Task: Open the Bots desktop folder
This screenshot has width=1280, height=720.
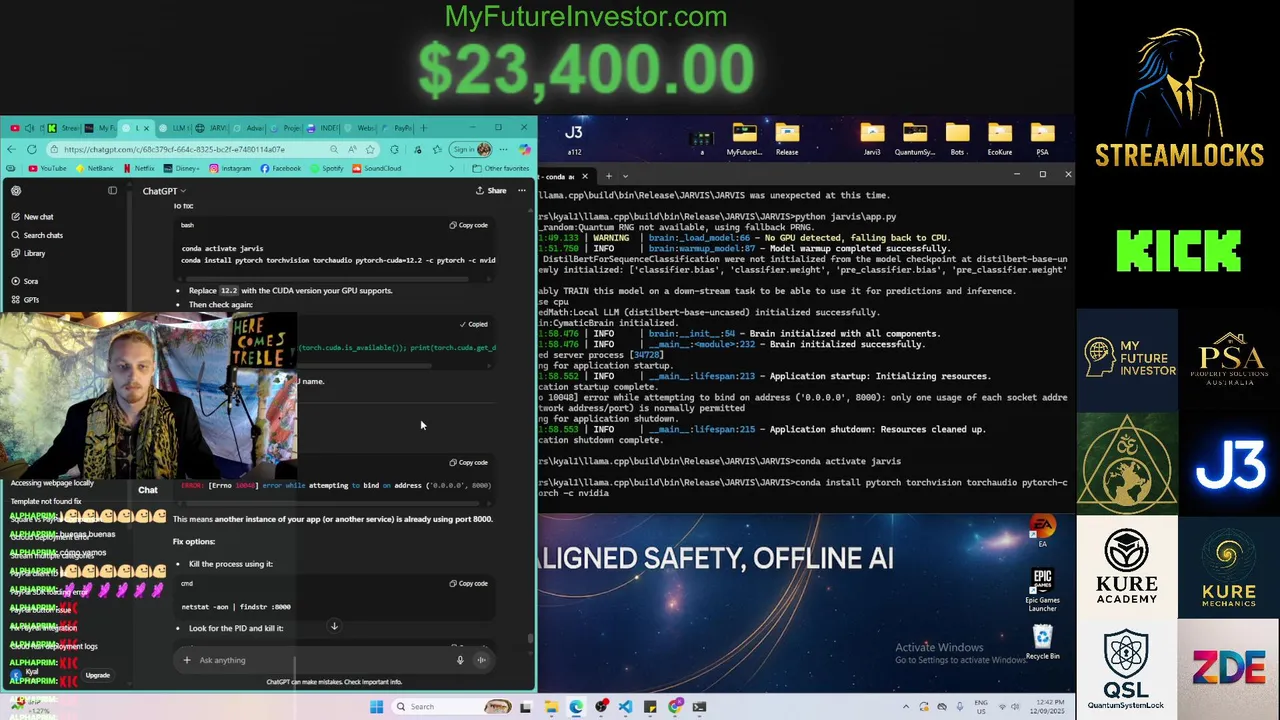Action: pos(957,139)
